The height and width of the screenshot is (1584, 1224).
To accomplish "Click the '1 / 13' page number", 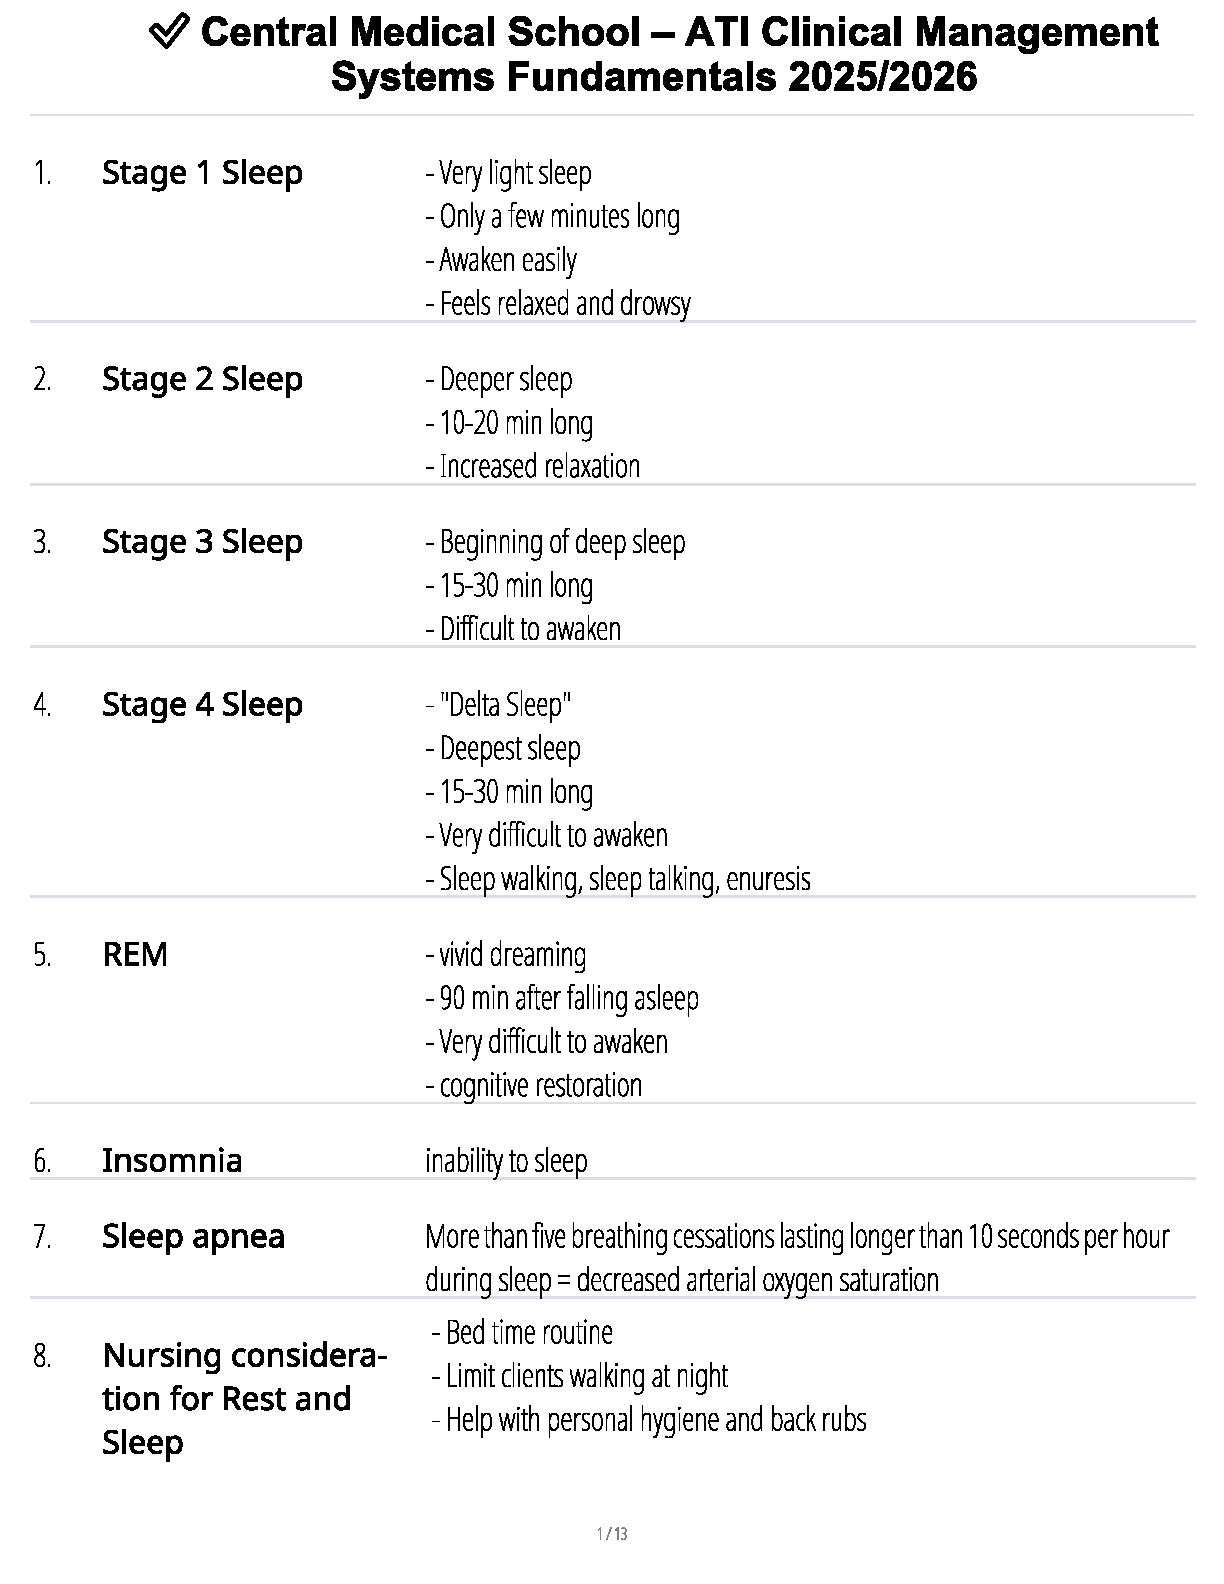I will click(x=612, y=1534).
